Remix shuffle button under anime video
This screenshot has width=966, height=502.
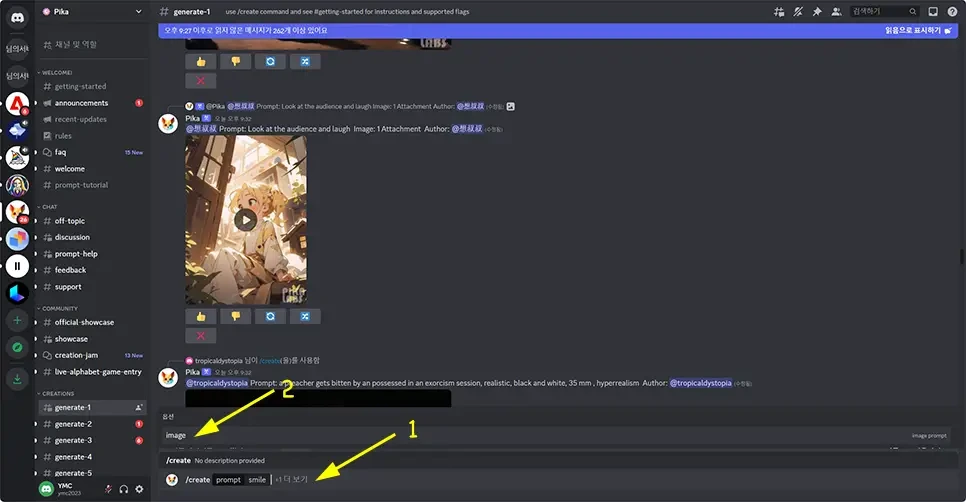(x=305, y=317)
